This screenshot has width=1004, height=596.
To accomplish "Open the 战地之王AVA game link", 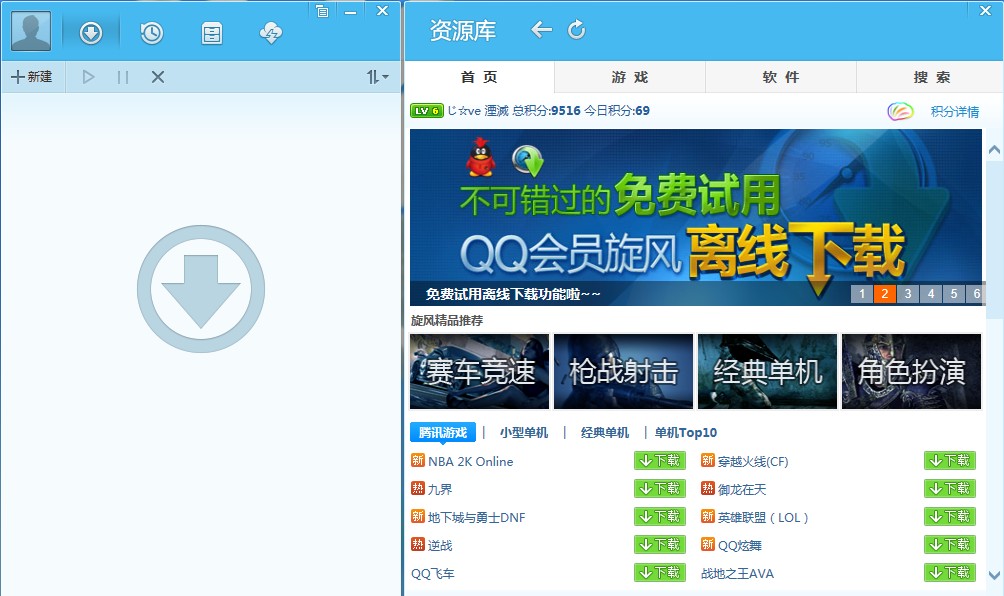I will (737, 574).
